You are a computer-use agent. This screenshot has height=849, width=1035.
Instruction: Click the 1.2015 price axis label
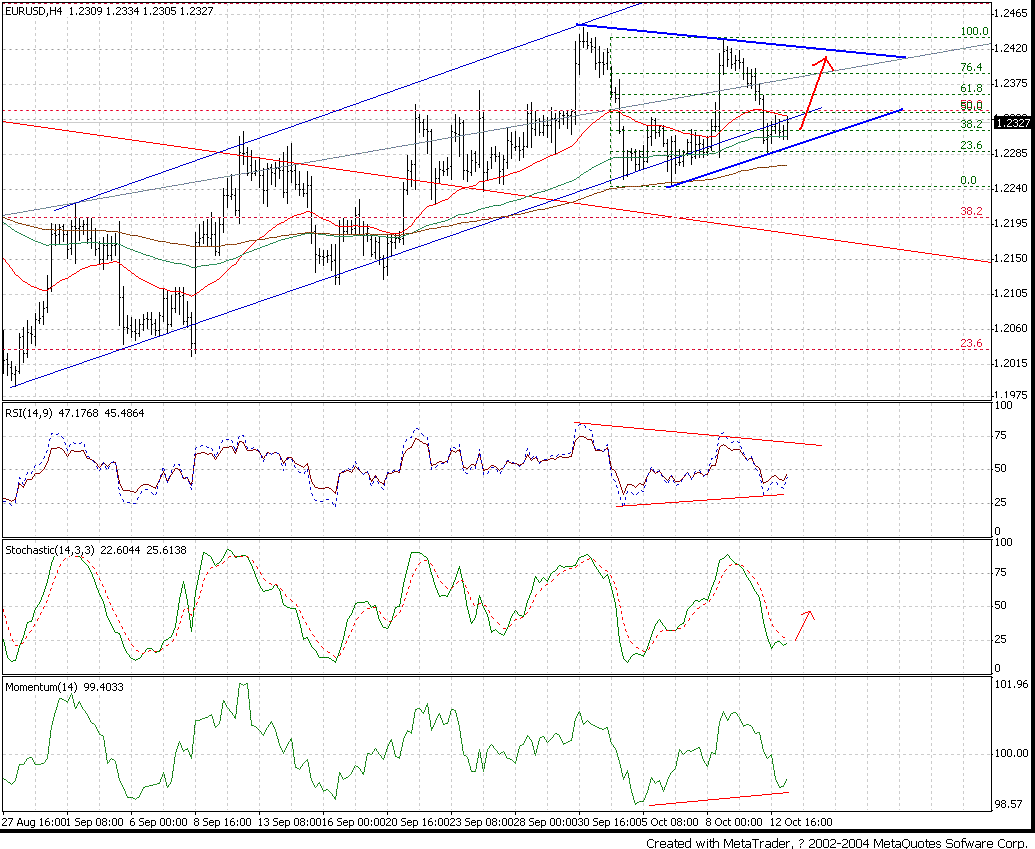(x=1013, y=363)
